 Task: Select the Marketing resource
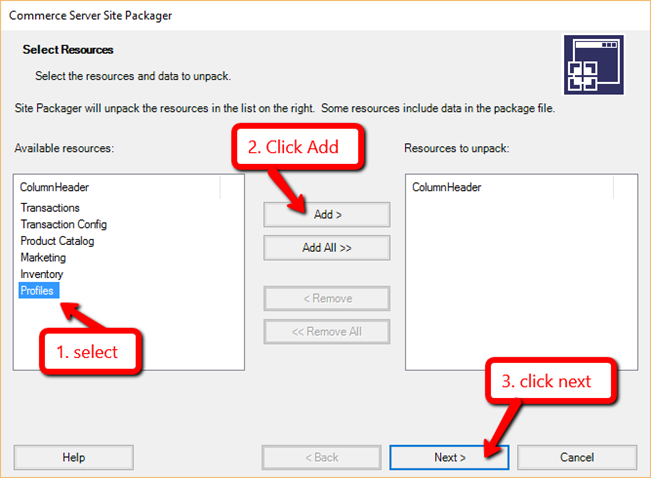coord(43,257)
